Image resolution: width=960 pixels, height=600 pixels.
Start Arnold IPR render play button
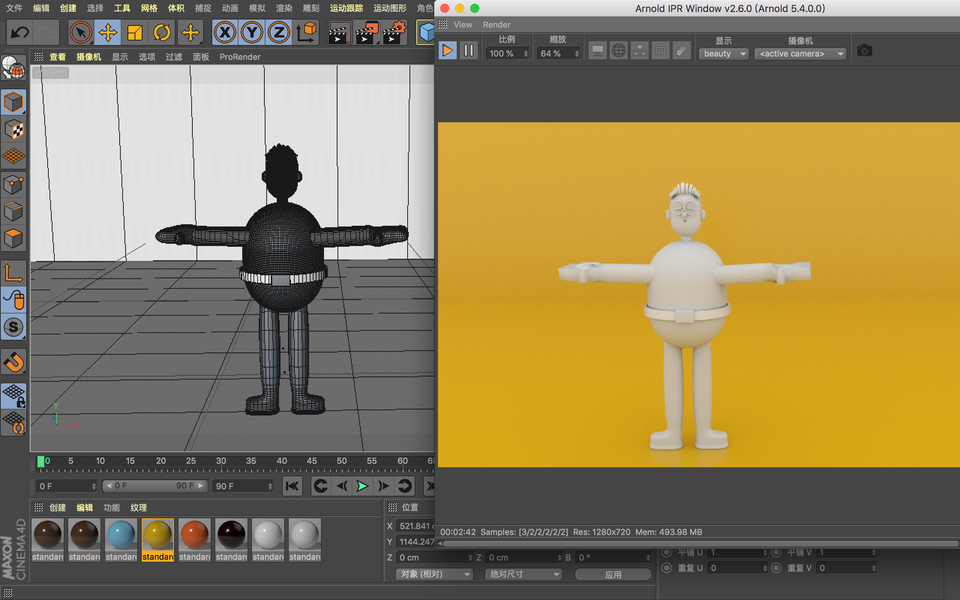[x=448, y=50]
